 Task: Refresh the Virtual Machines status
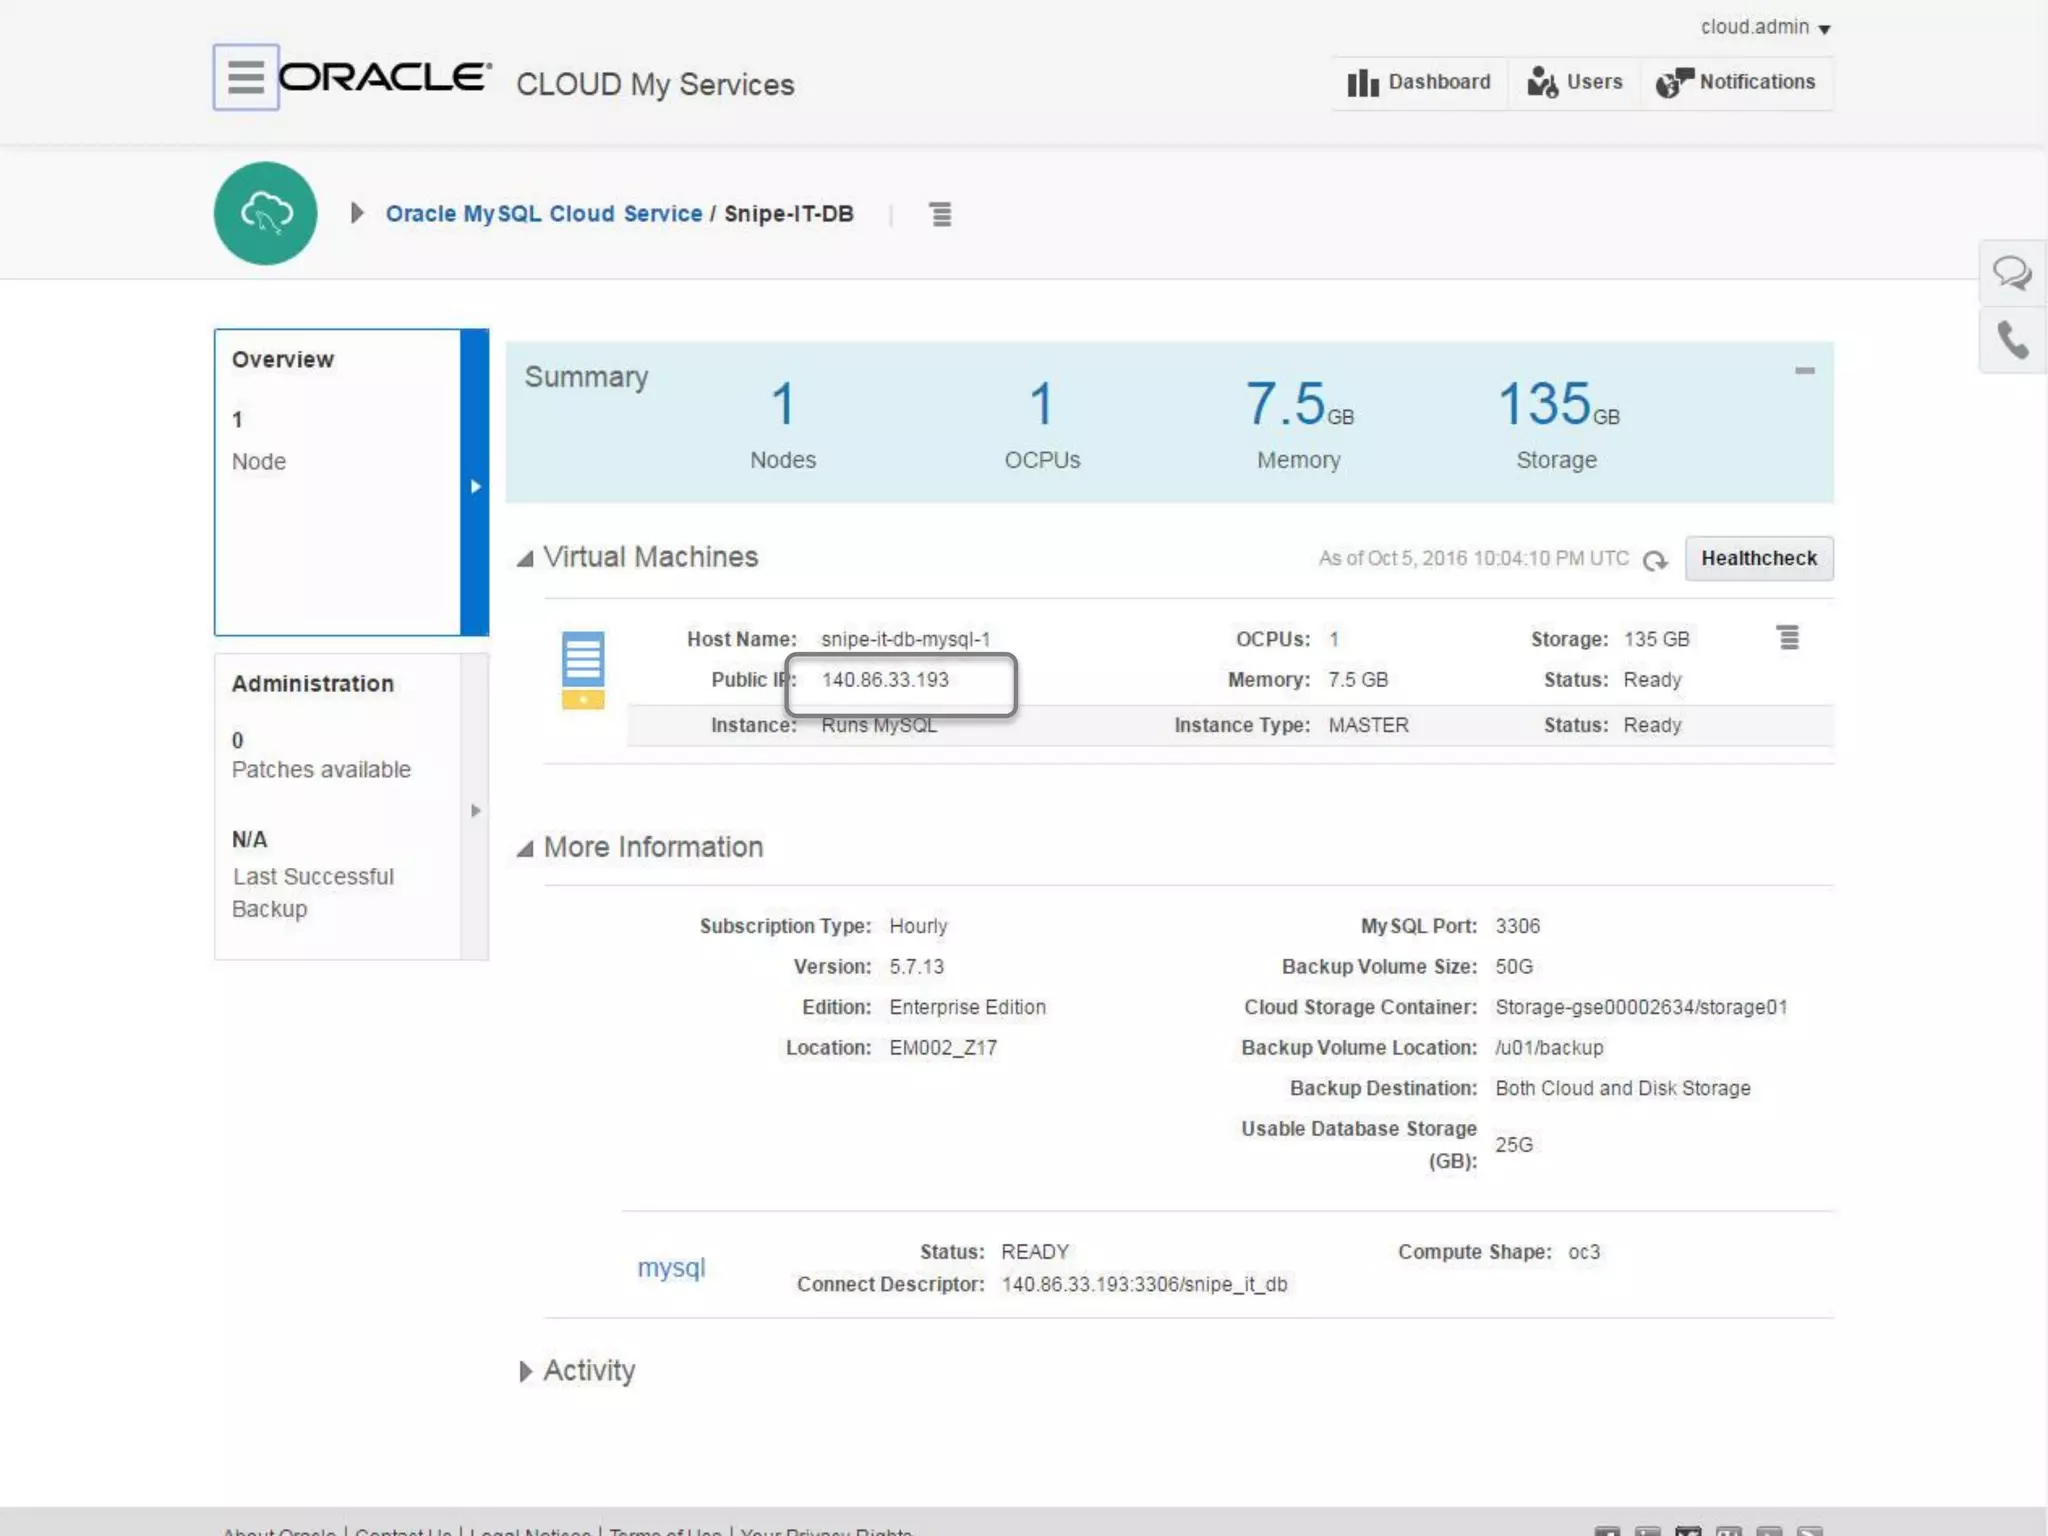pos(1655,560)
